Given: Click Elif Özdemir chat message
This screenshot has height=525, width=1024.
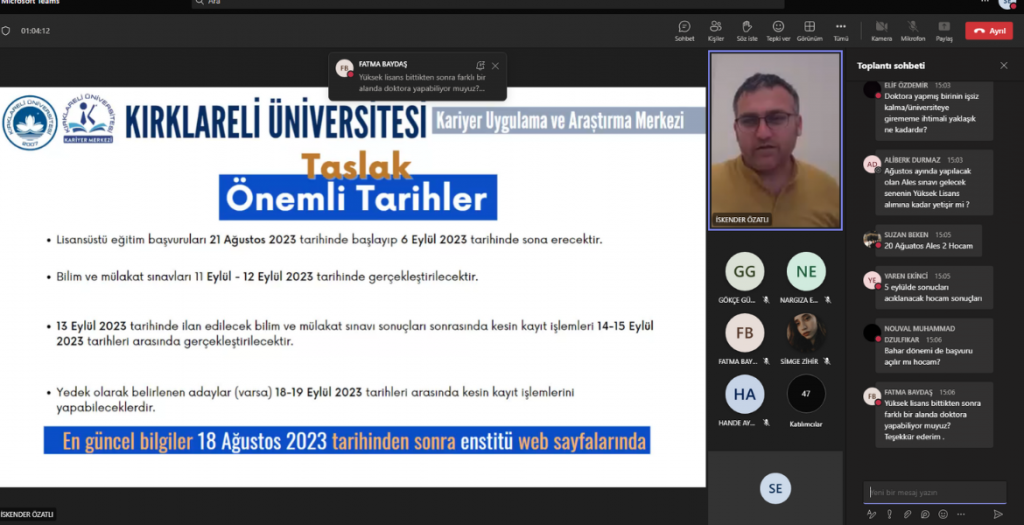Looking at the screenshot, I should point(936,113).
